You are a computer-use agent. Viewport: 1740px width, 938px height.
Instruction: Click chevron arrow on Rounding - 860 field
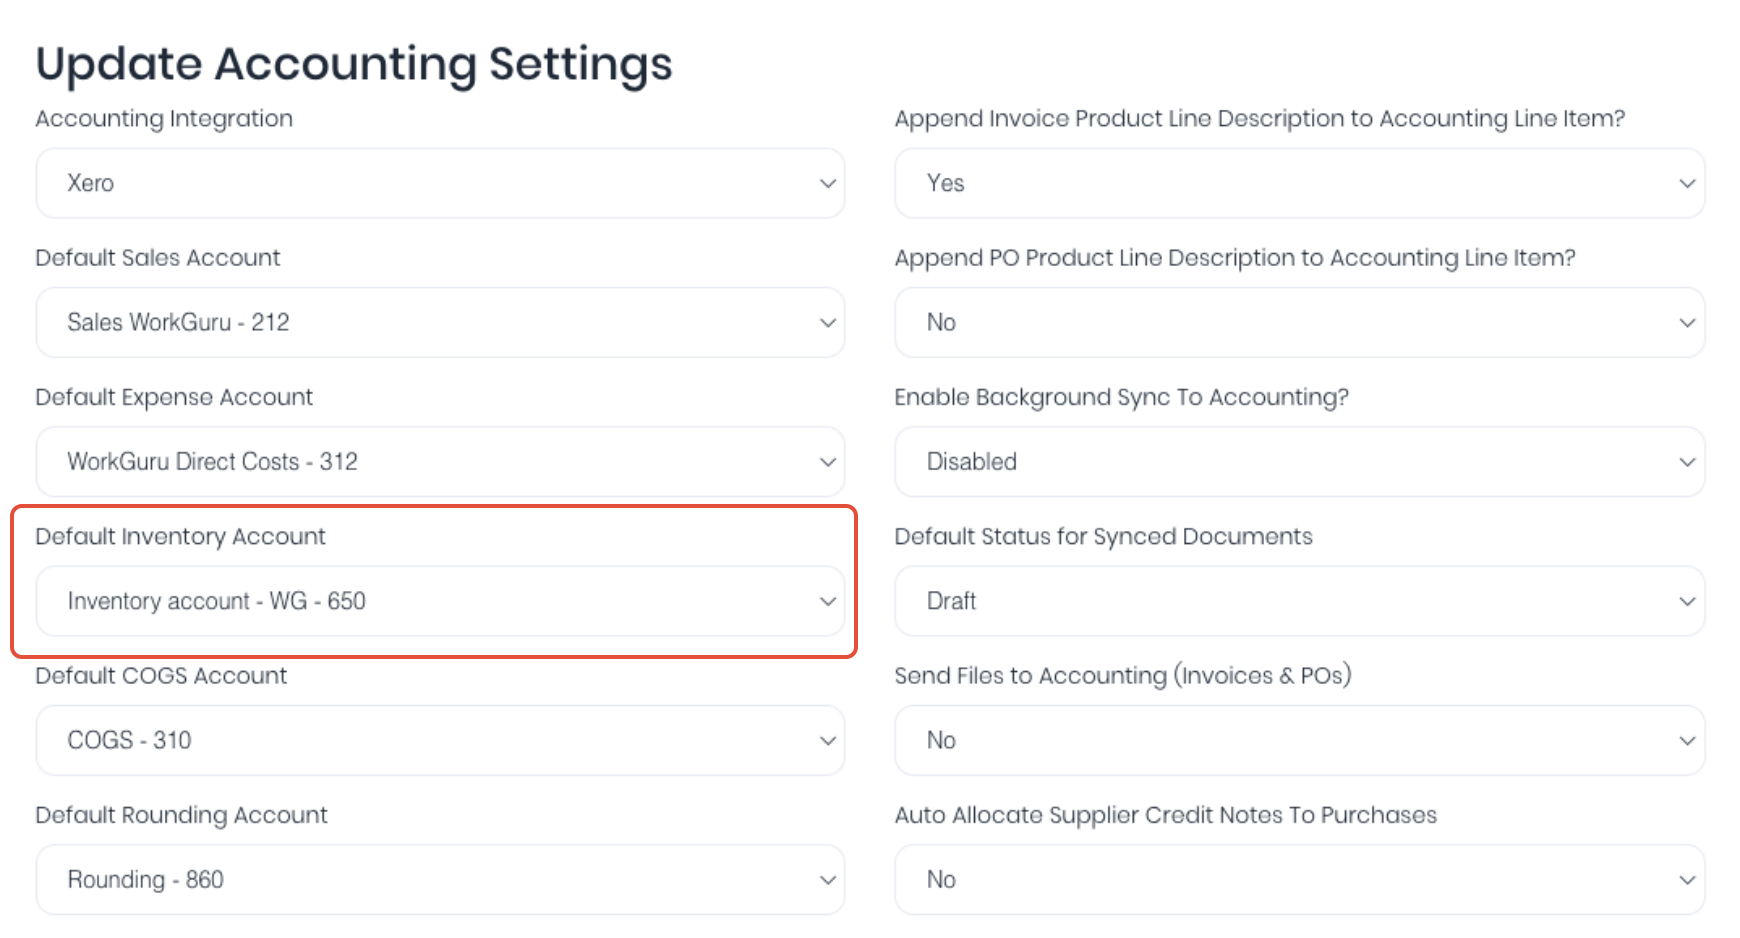828,880
